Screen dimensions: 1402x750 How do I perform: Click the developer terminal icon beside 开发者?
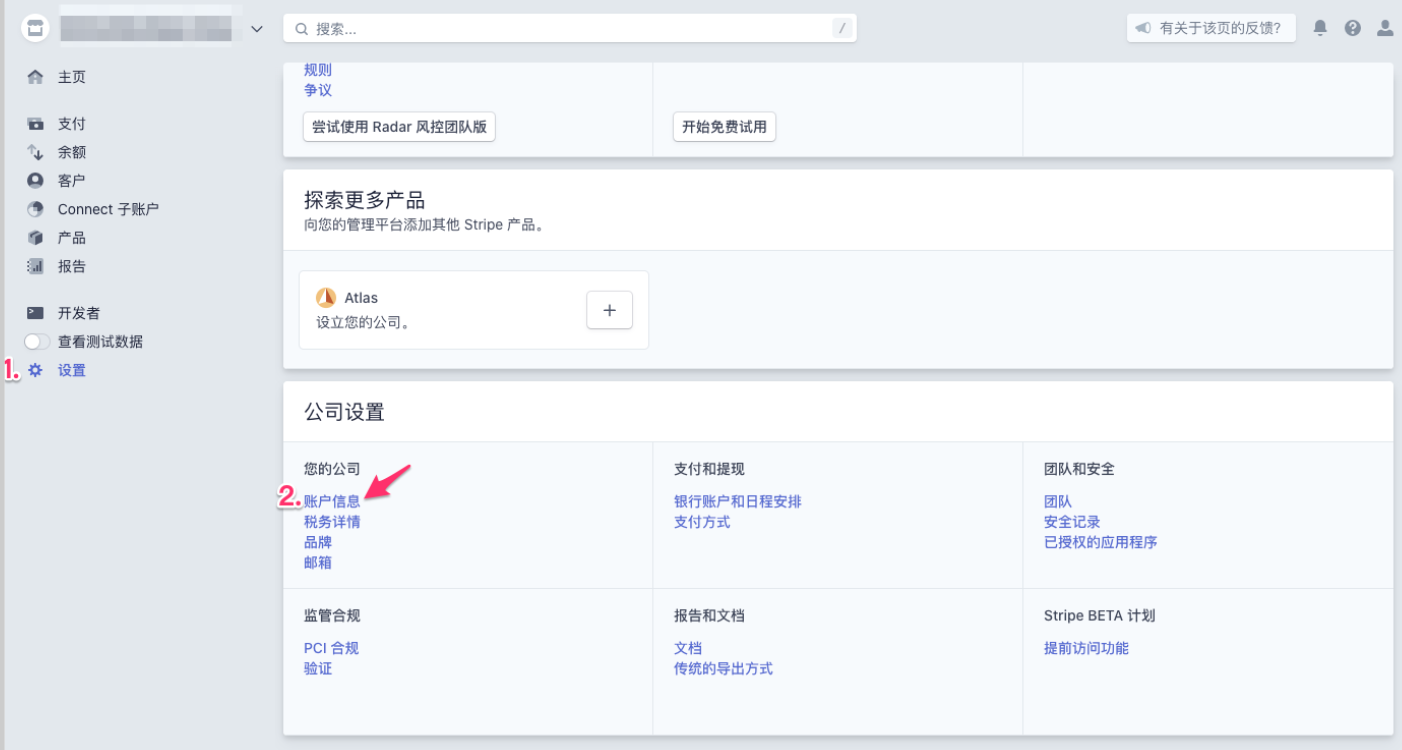coord(36,313)
